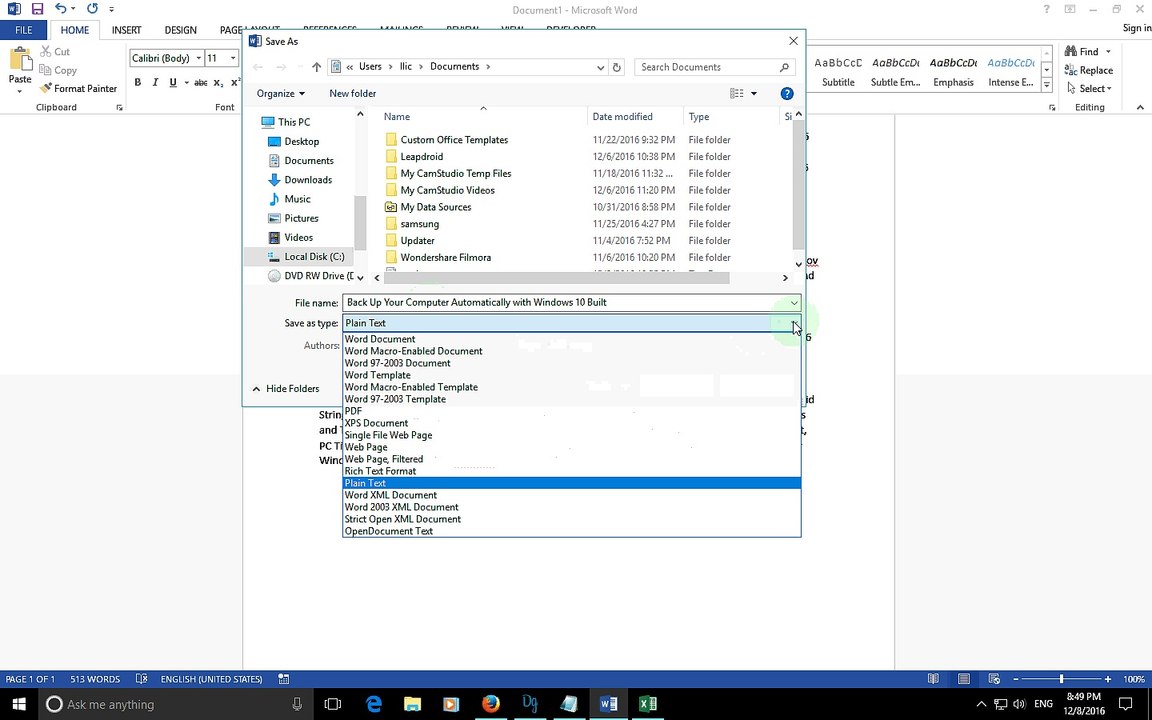Screen dimensions: 1152x720
Task: Select Music in navigation pane
Action: tap(289, 198)
